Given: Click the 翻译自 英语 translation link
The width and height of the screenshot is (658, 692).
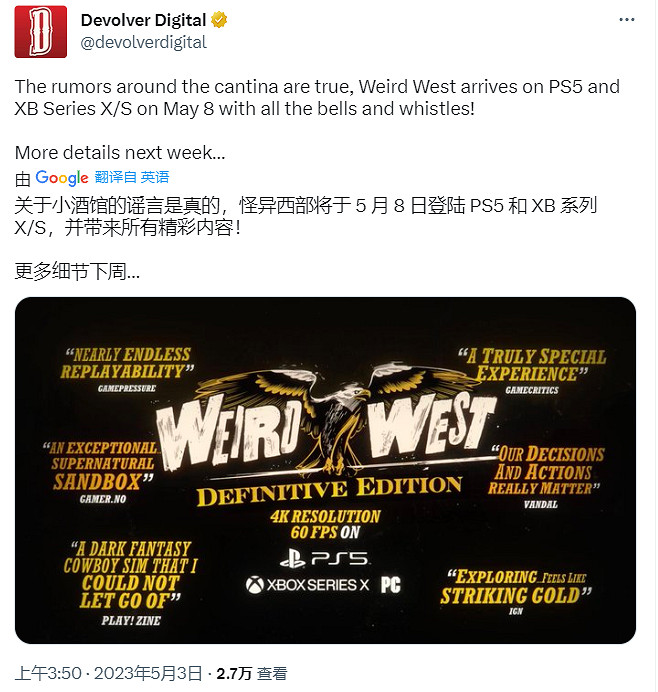Looking at the screenshot, I should [x=132, y=177].
